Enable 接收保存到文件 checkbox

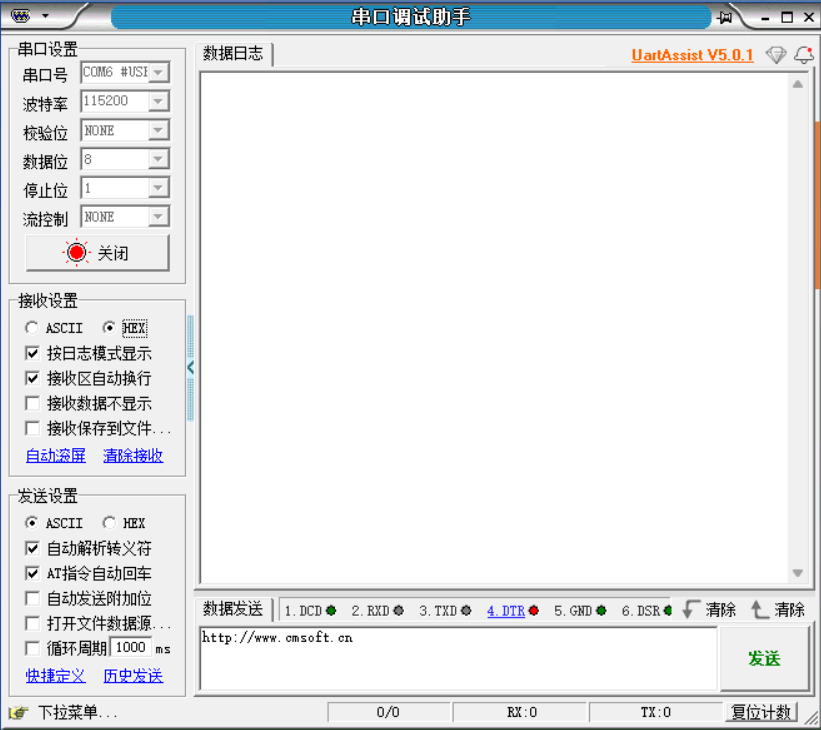(32, 428)
